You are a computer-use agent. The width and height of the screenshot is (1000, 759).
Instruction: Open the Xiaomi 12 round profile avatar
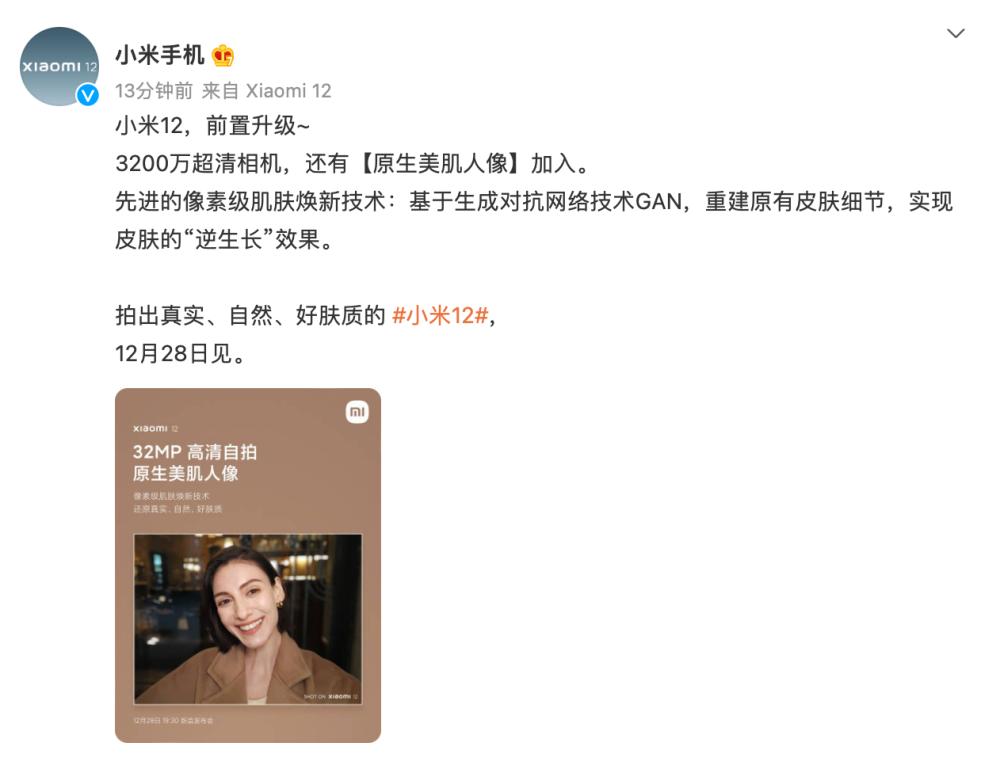(59, 66)
